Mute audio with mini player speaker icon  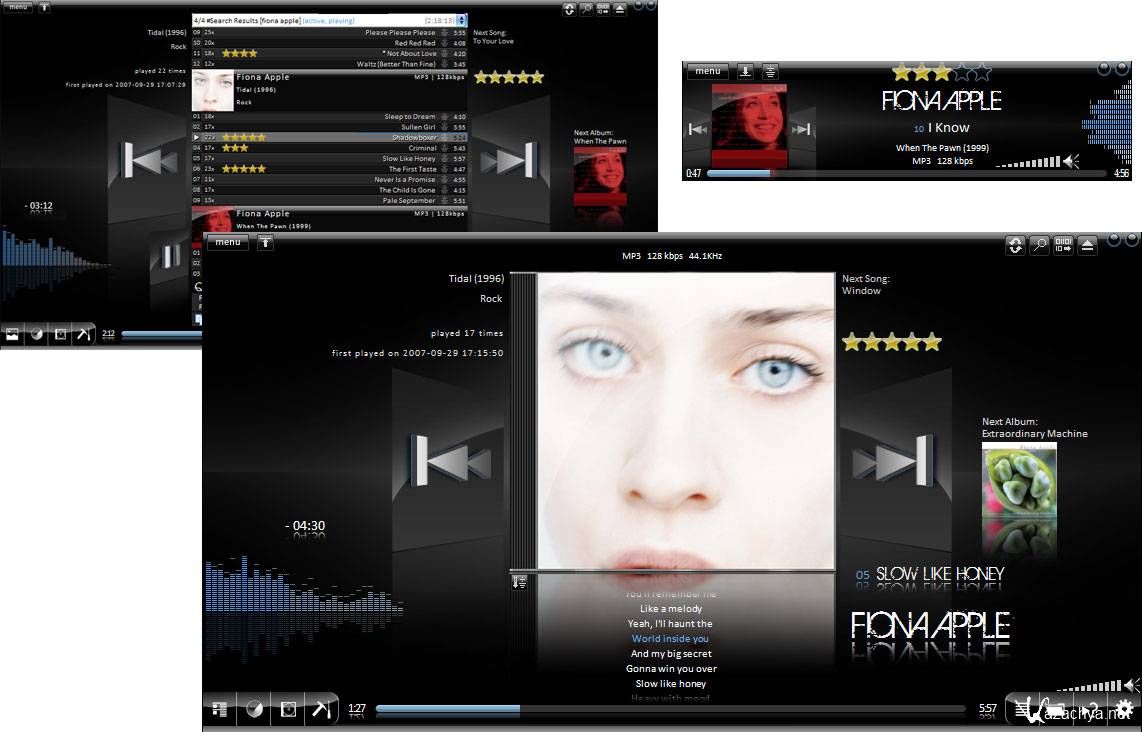[x=1071, y=161]
